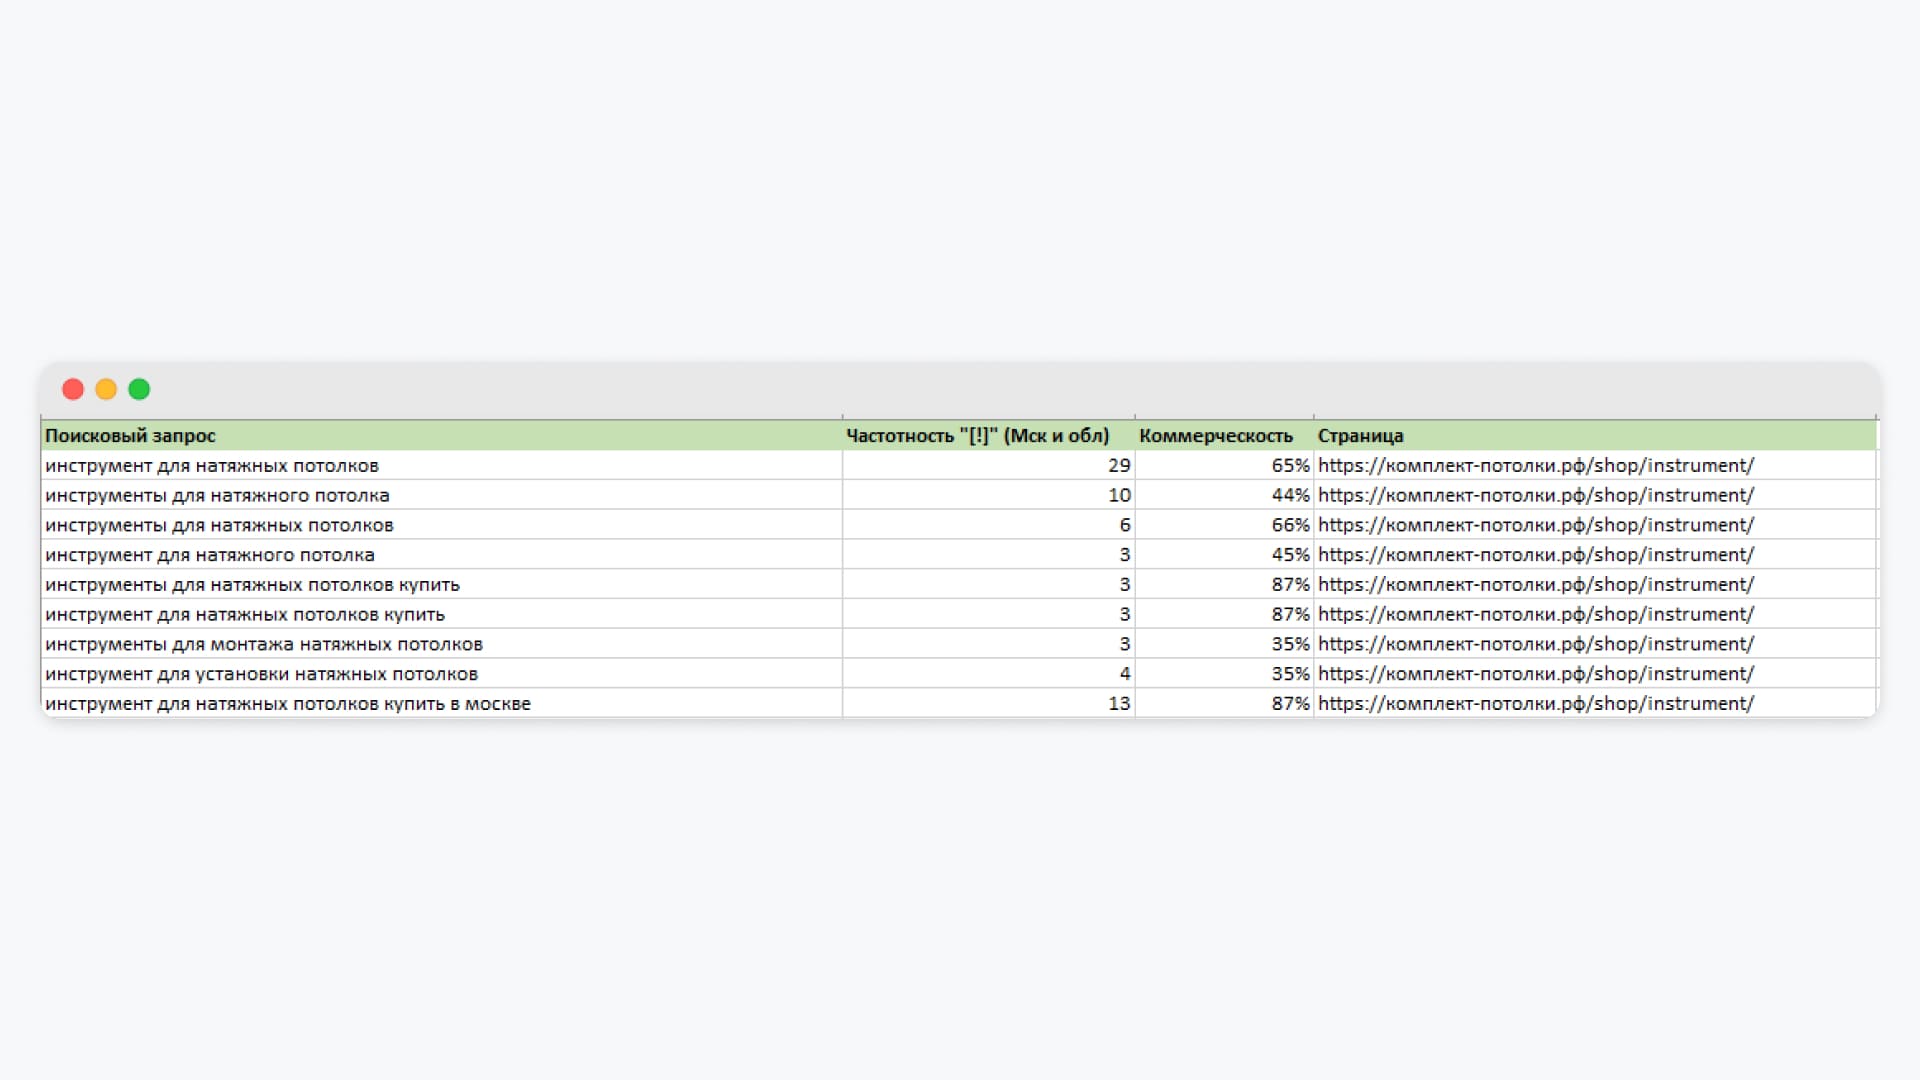Open the URL in the 66% row

click(x=1536, y=525)
